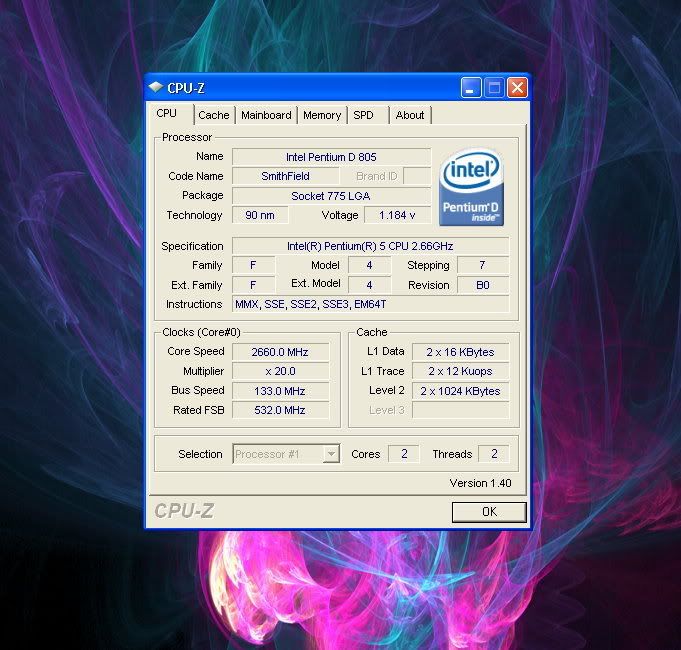Select the CPU tab
The width and height of the screenshot is (681, 650).
(170, 114)
